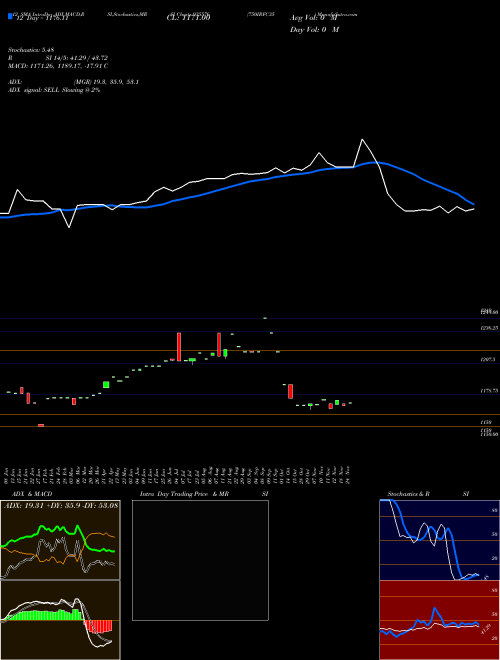The height and width of the screenshot is (660, 500).
Task: Select the 'Avg Vol: 0 M' label
Action: [x=314, y=18]
